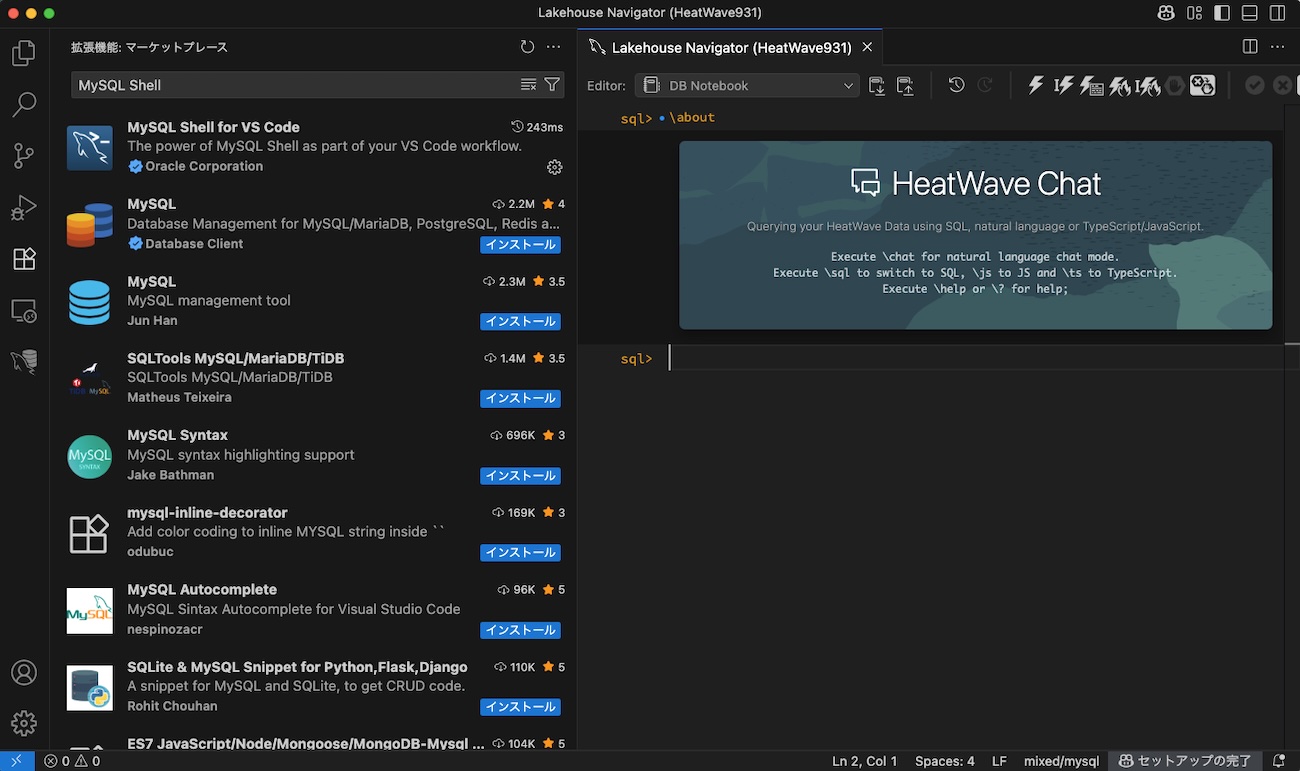Screen dimensions: 1300x771
Task: Close the Lakehouse Navigator tab
Action: [867, 47]
